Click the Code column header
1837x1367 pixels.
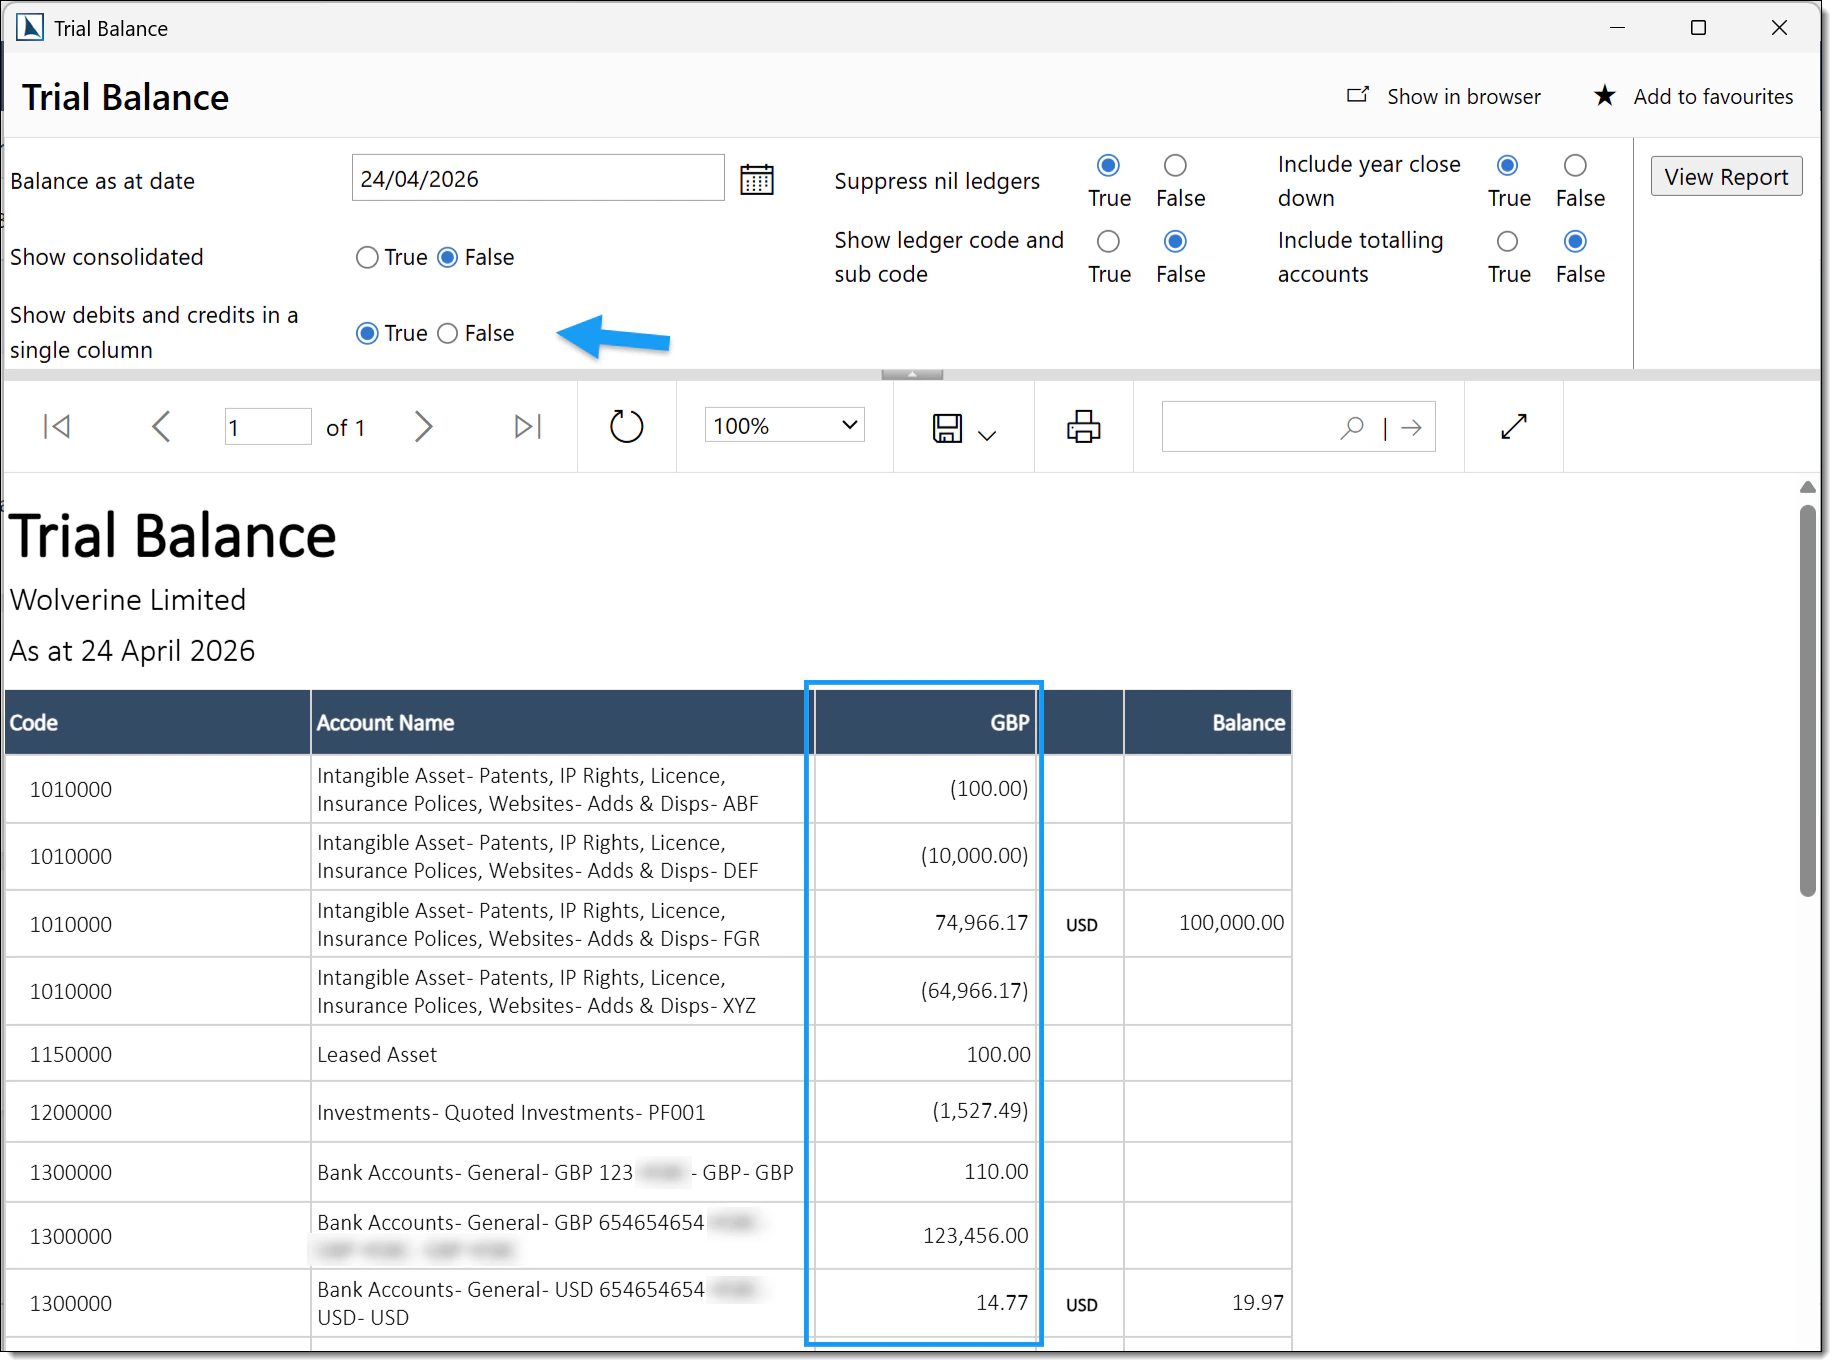[157, 722]
